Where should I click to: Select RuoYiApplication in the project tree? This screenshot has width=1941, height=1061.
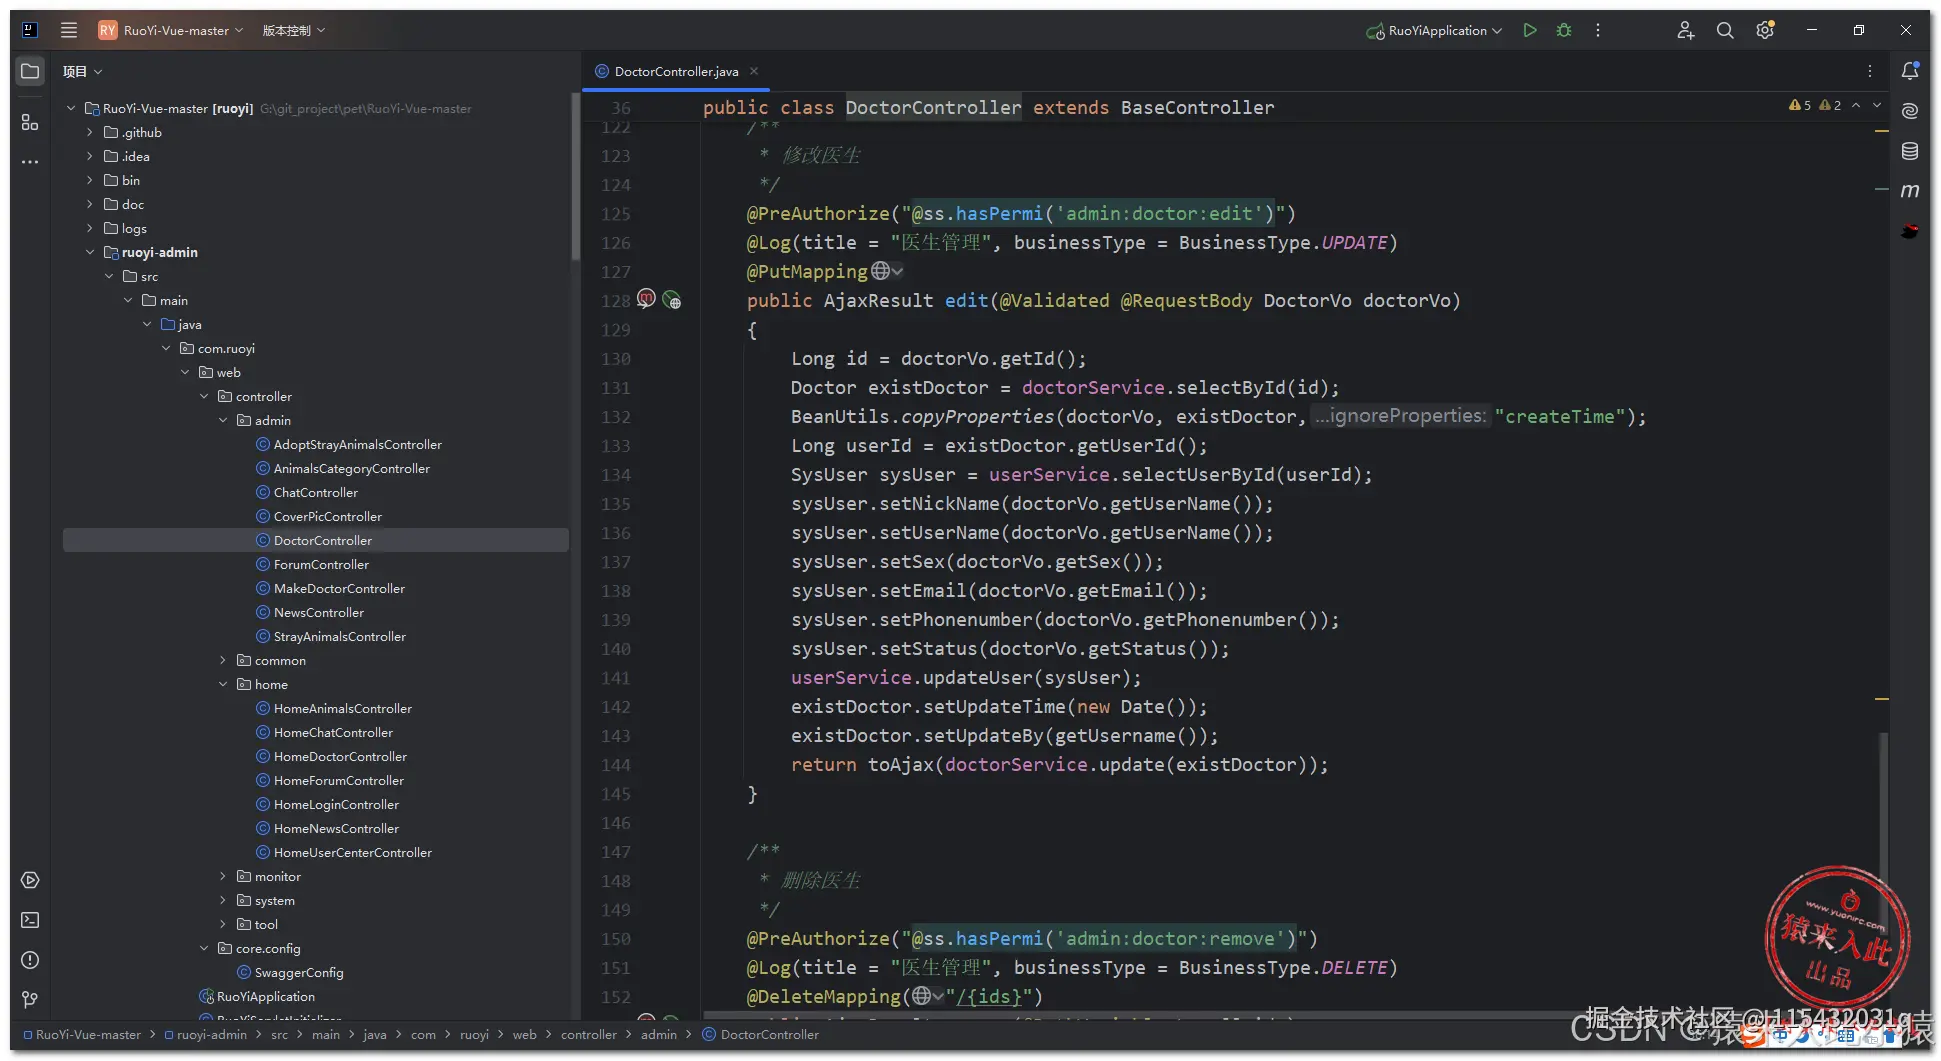(x=265, y=996)
